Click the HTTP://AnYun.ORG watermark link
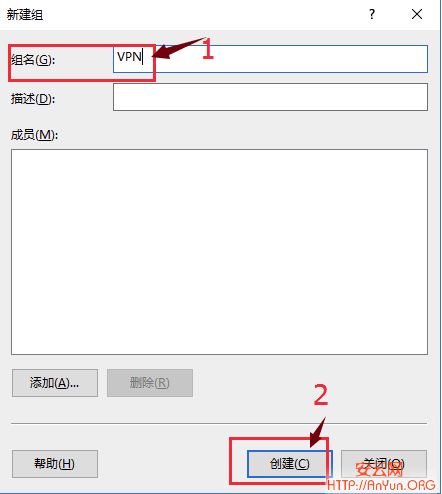The width and height of the screenshot is (442, 494). [x=381, y=485]
